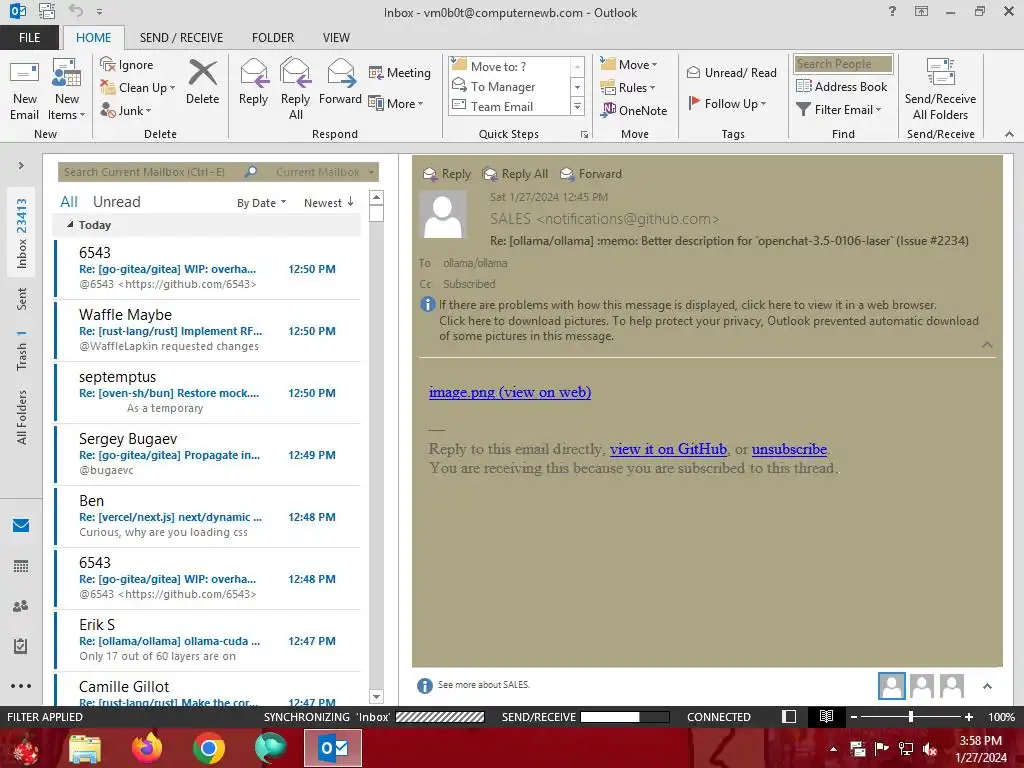1024x768 pixels.
Task: Open the Follow Up dropdown
Action: (x=726, y=103)
